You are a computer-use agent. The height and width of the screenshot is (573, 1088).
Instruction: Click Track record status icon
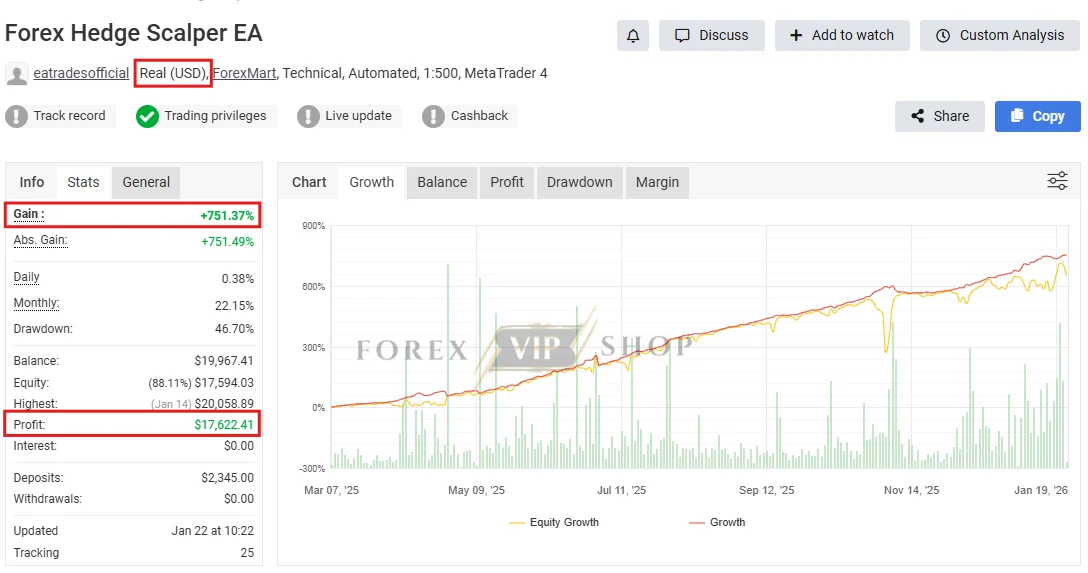[17, 116]
